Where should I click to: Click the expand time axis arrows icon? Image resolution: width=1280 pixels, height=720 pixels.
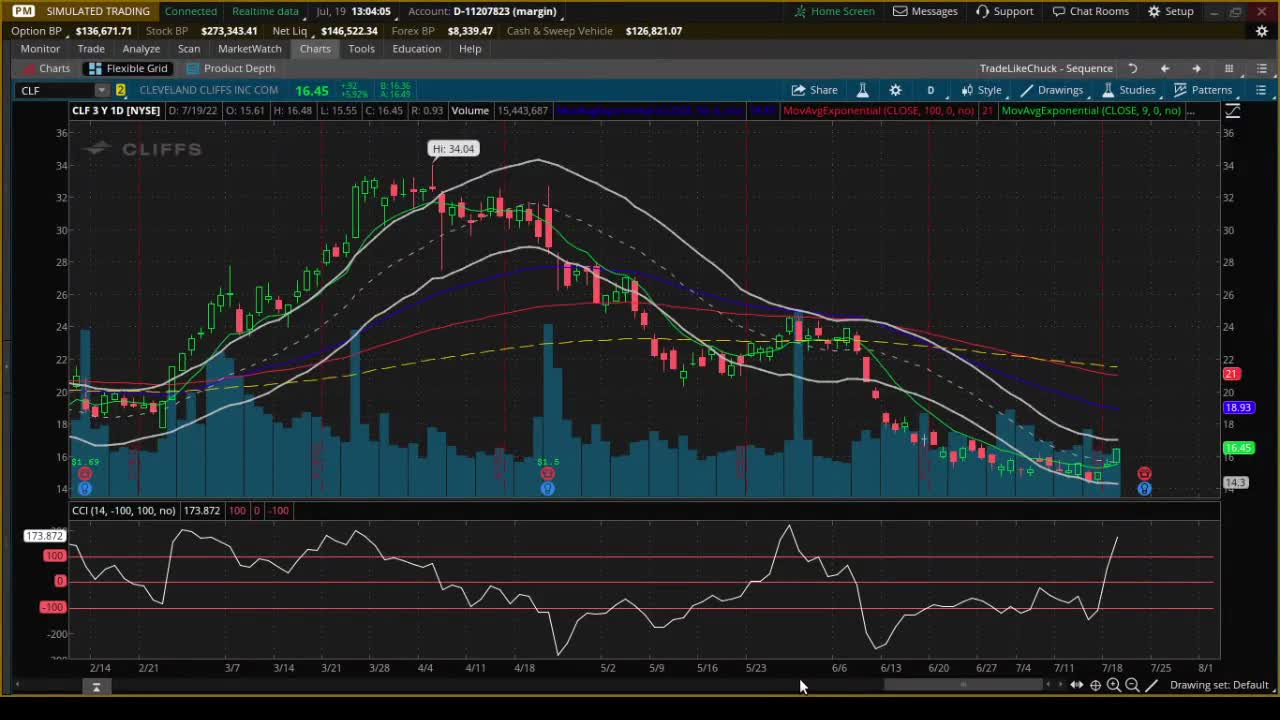(x=1077, y=685)
